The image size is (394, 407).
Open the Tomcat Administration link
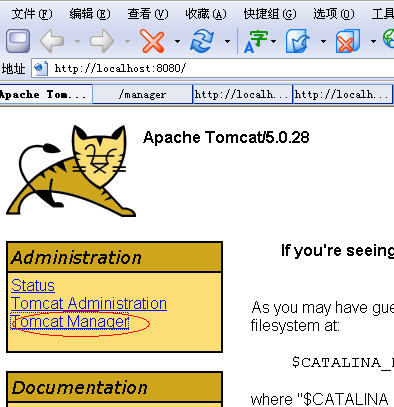(89, 304)
